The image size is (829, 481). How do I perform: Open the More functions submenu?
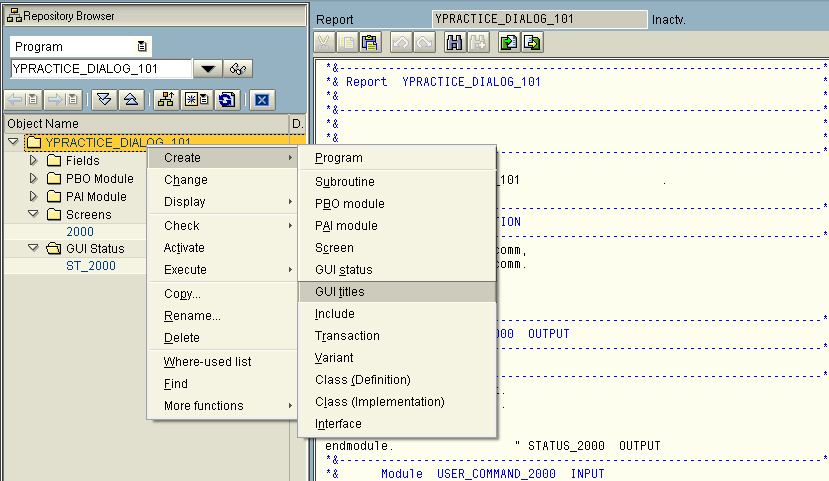click(204, 406)
